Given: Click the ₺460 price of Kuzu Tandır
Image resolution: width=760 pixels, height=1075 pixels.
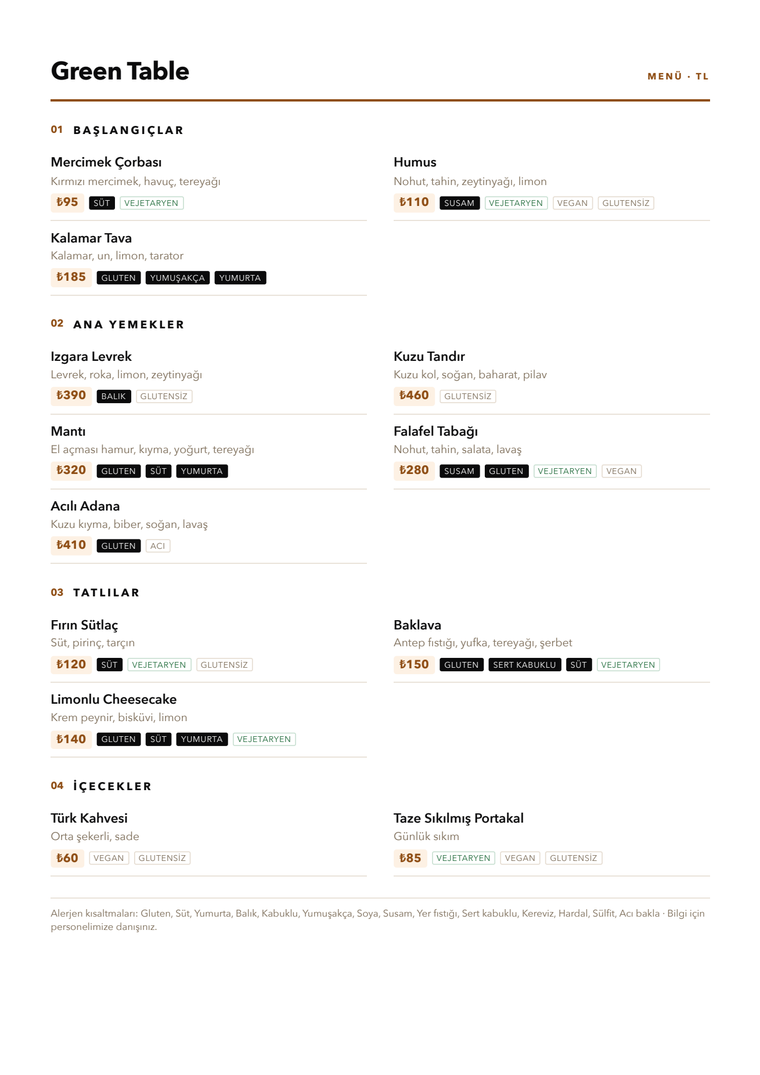Looking at the screenshot, I should point(414,396).
